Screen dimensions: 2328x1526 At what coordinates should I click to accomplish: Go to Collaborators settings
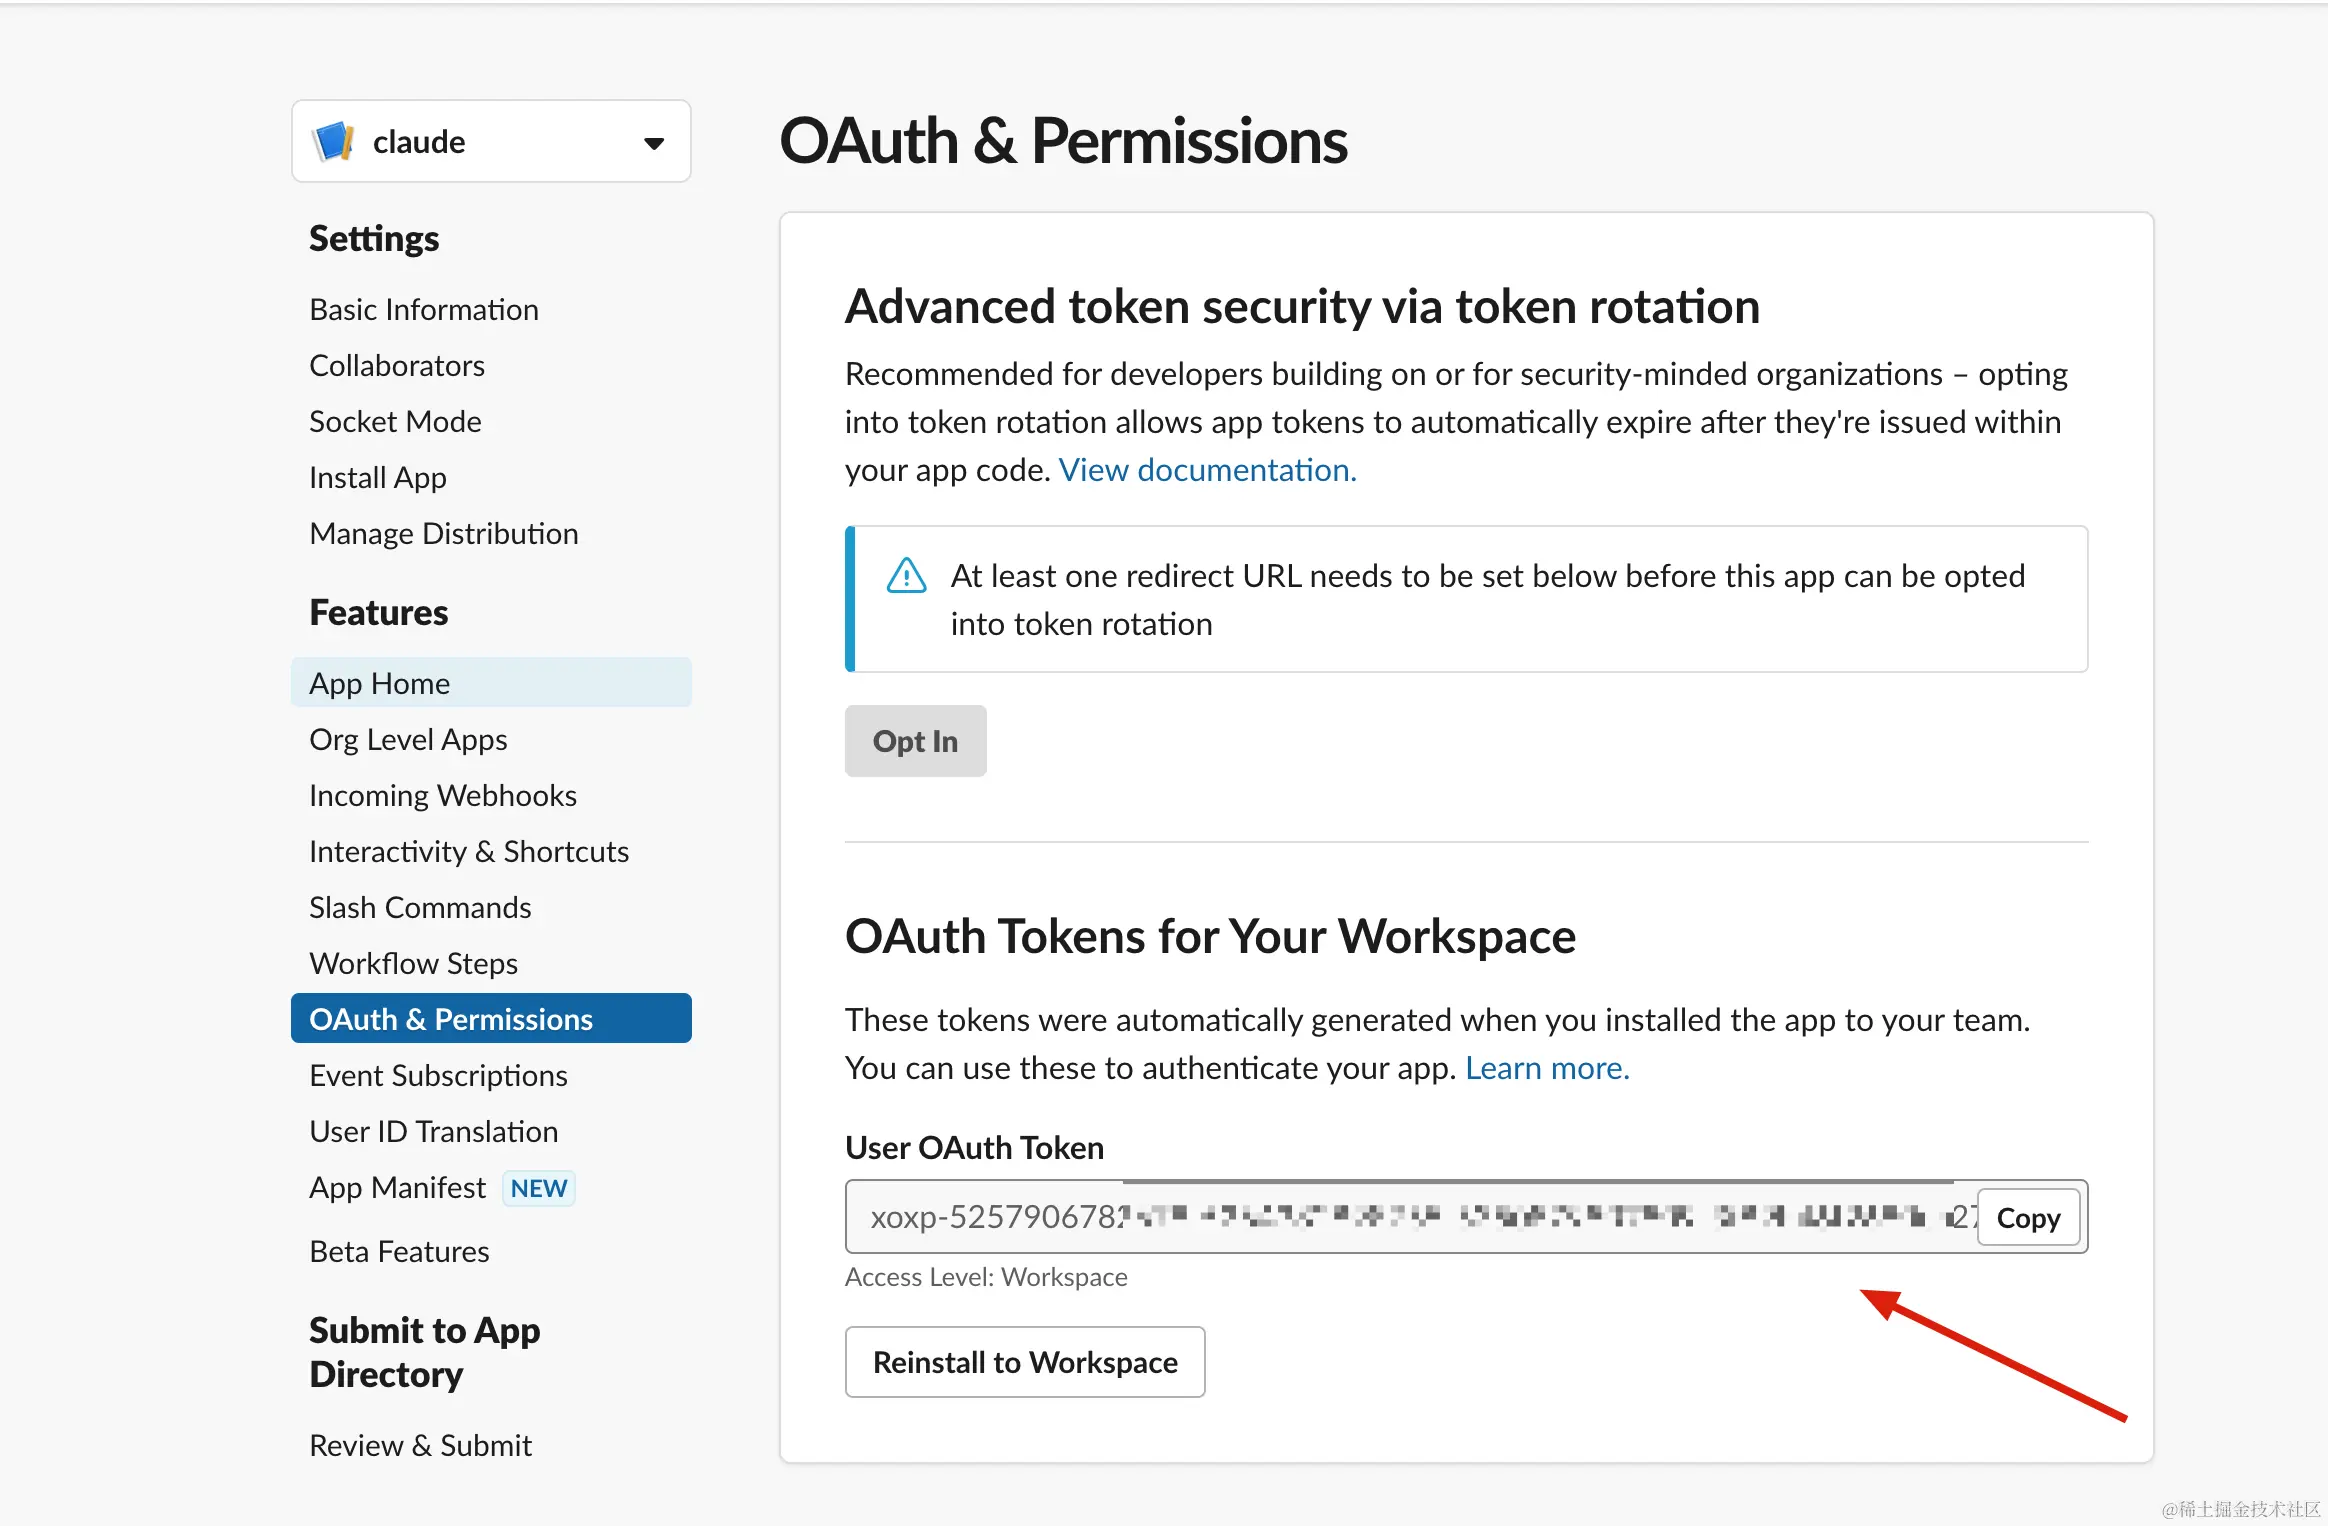click(396, 366)
